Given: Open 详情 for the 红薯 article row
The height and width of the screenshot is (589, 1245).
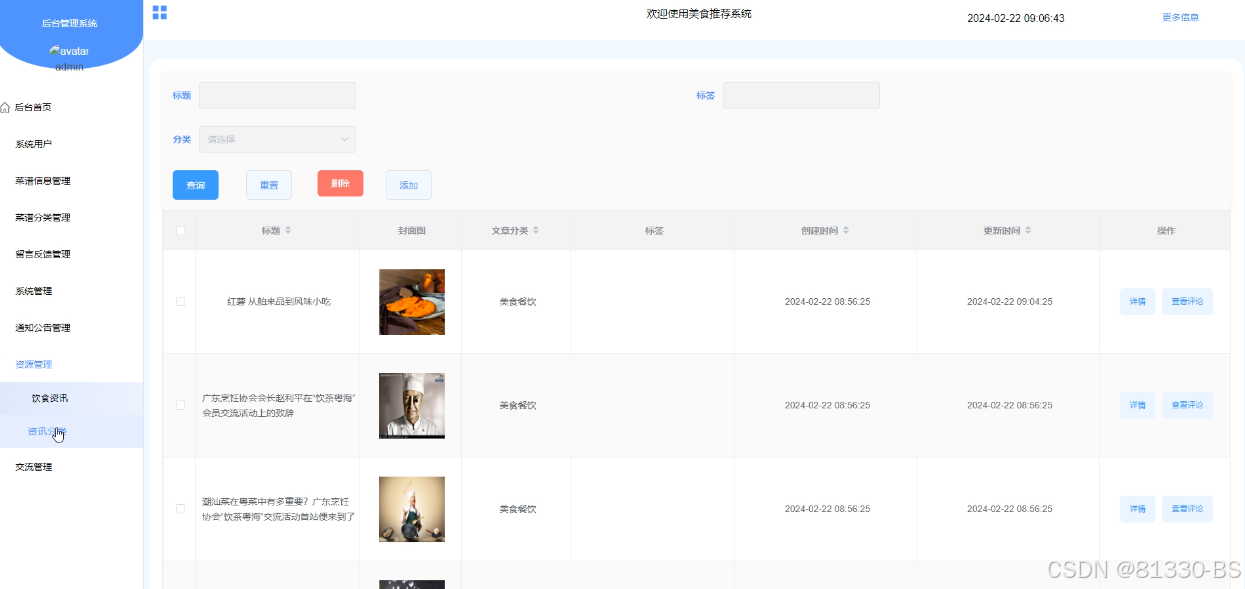Looking at the screenshot, I should [1137, 301].
